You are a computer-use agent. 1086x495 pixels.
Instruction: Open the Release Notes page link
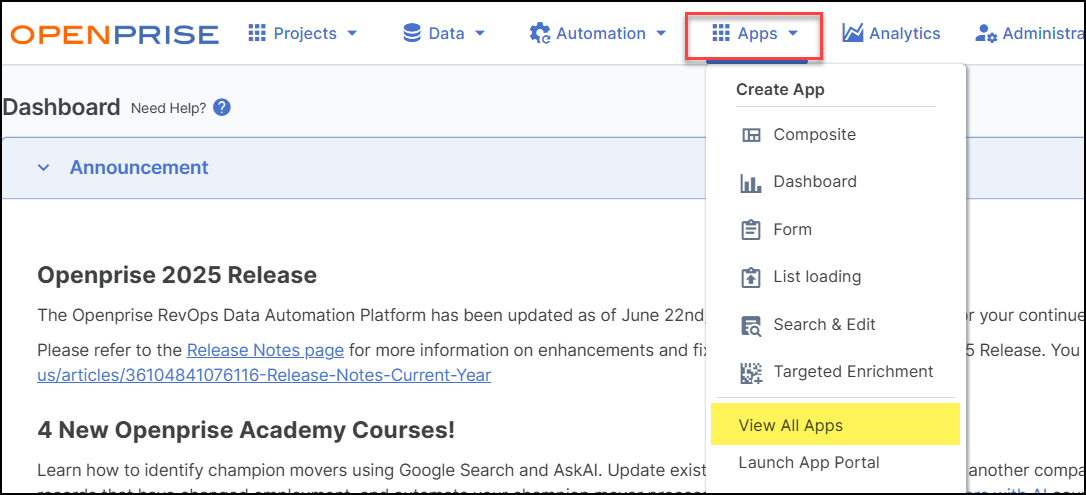[265, 350]
